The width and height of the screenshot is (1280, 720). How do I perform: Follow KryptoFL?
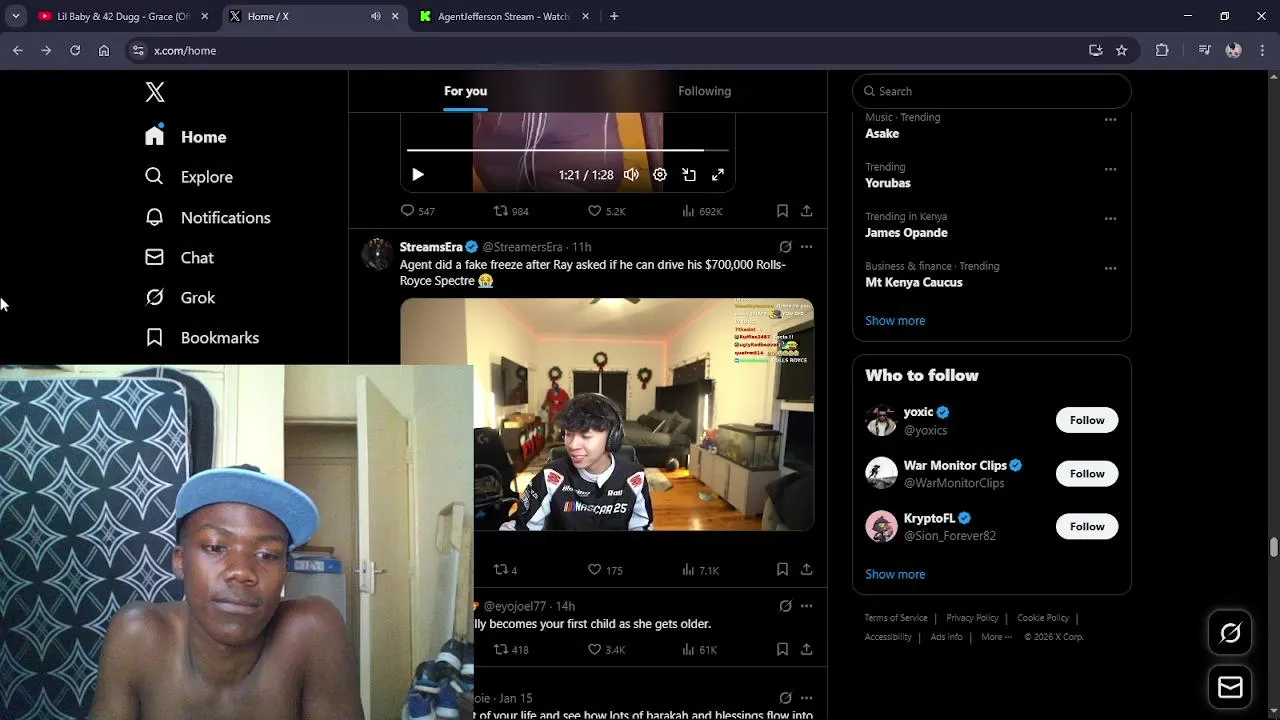click(x=1087, y=527)
